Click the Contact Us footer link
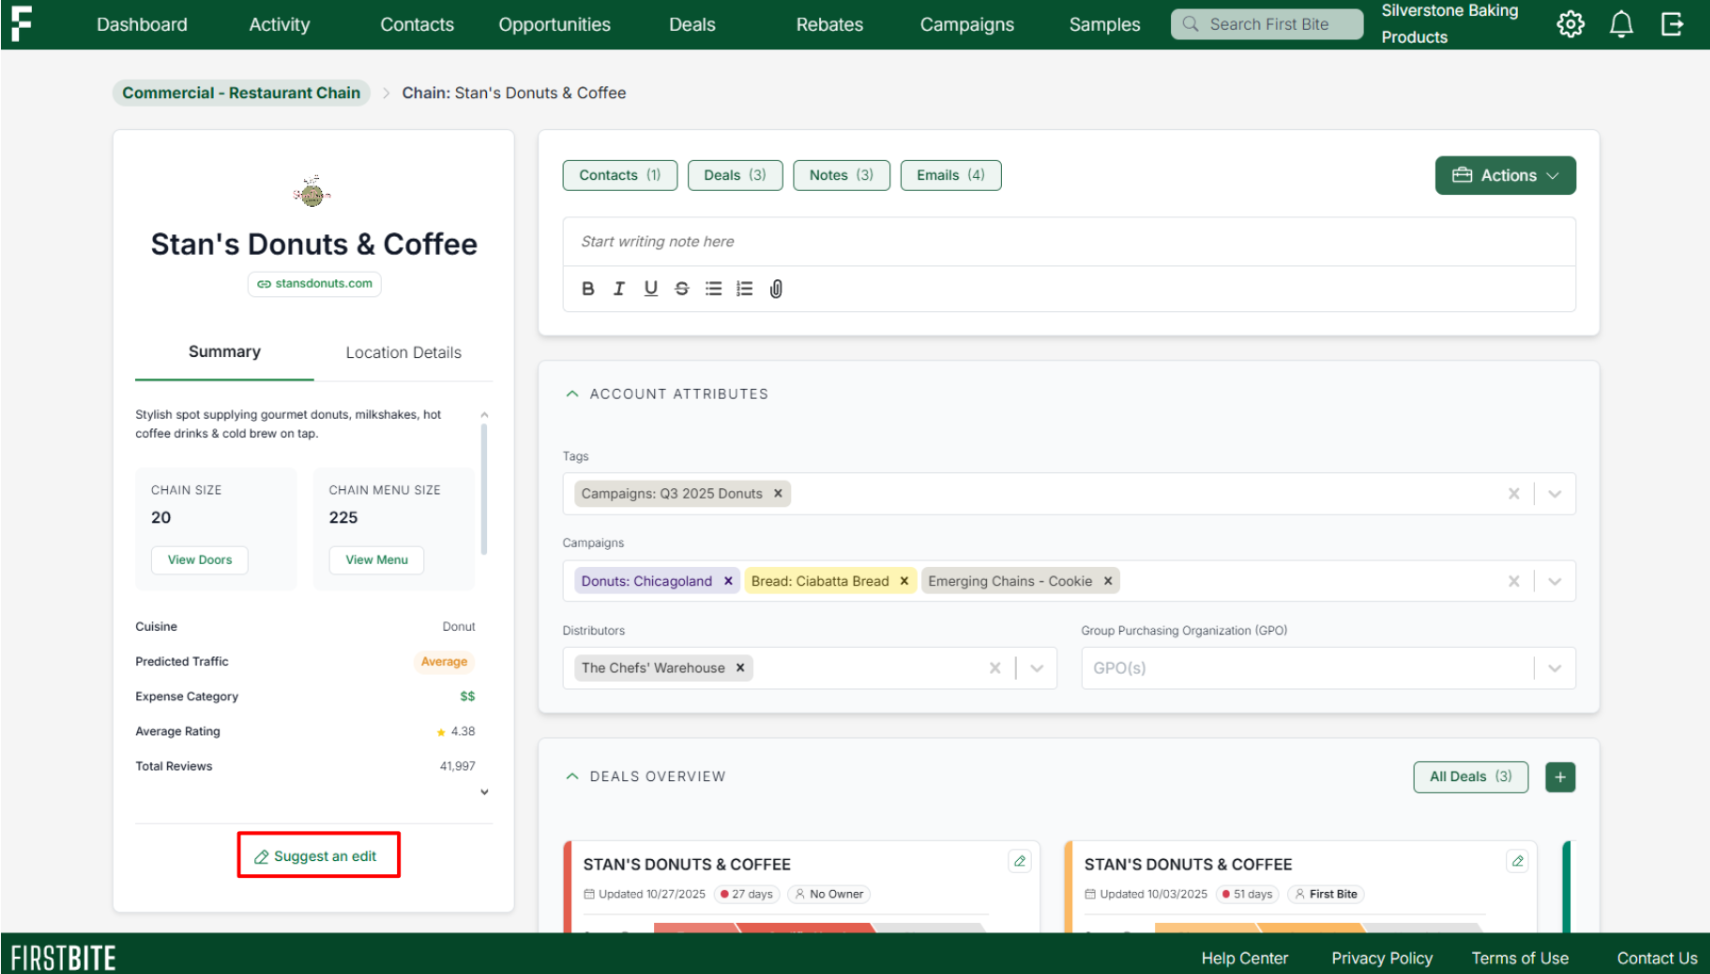1710x974 pixels. 1657,958
